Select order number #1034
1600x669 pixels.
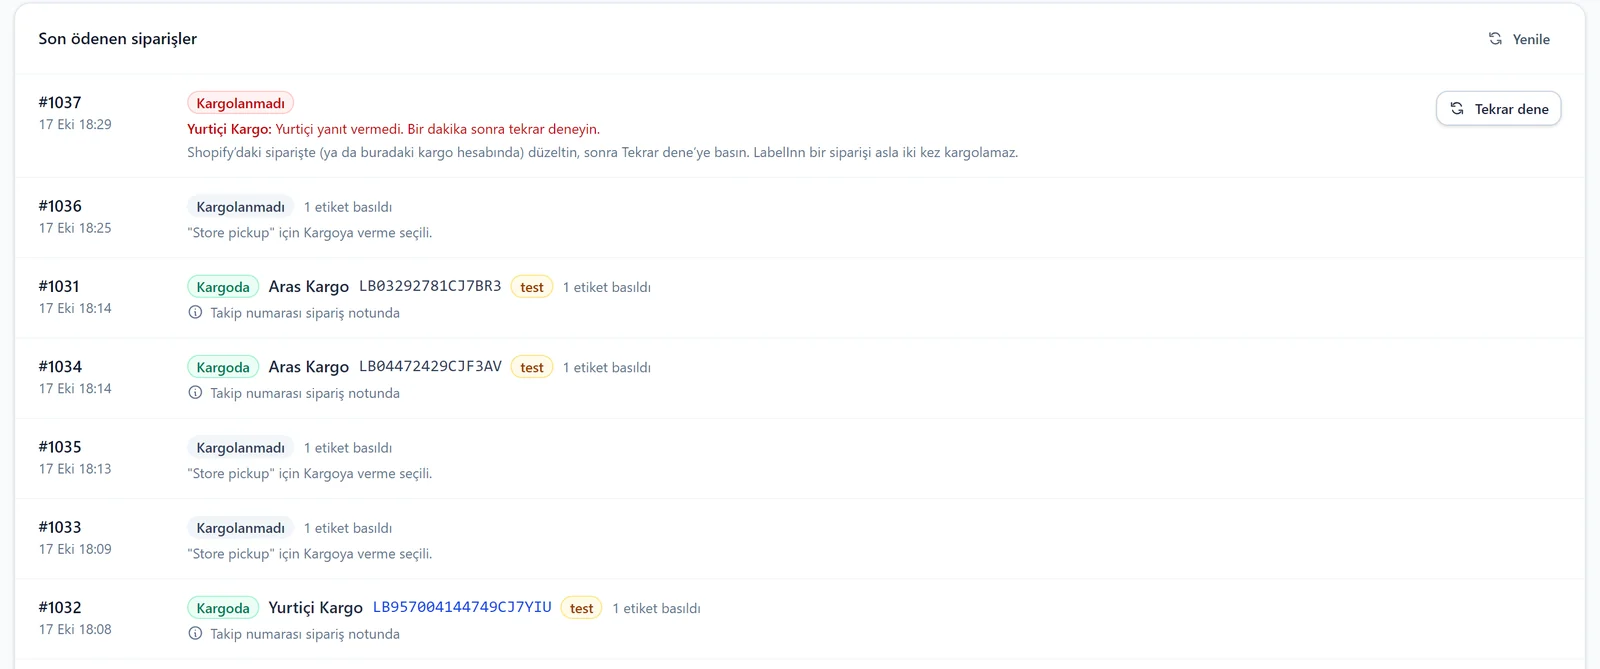pyautogui.click(x=60, y=366)
